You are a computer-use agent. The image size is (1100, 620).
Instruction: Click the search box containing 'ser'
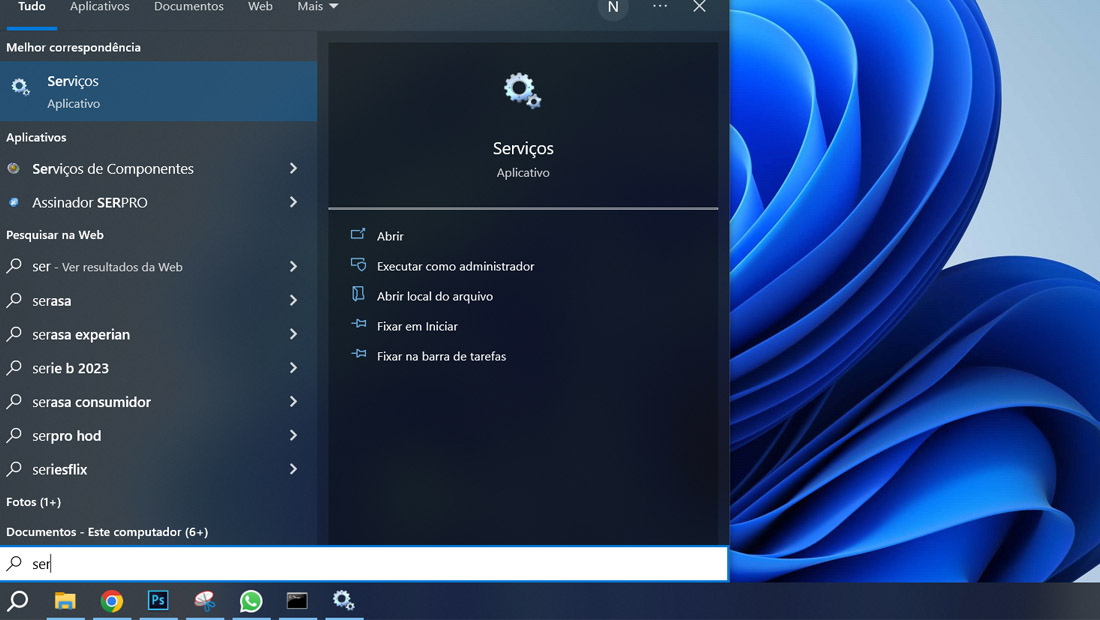[364, 563]
